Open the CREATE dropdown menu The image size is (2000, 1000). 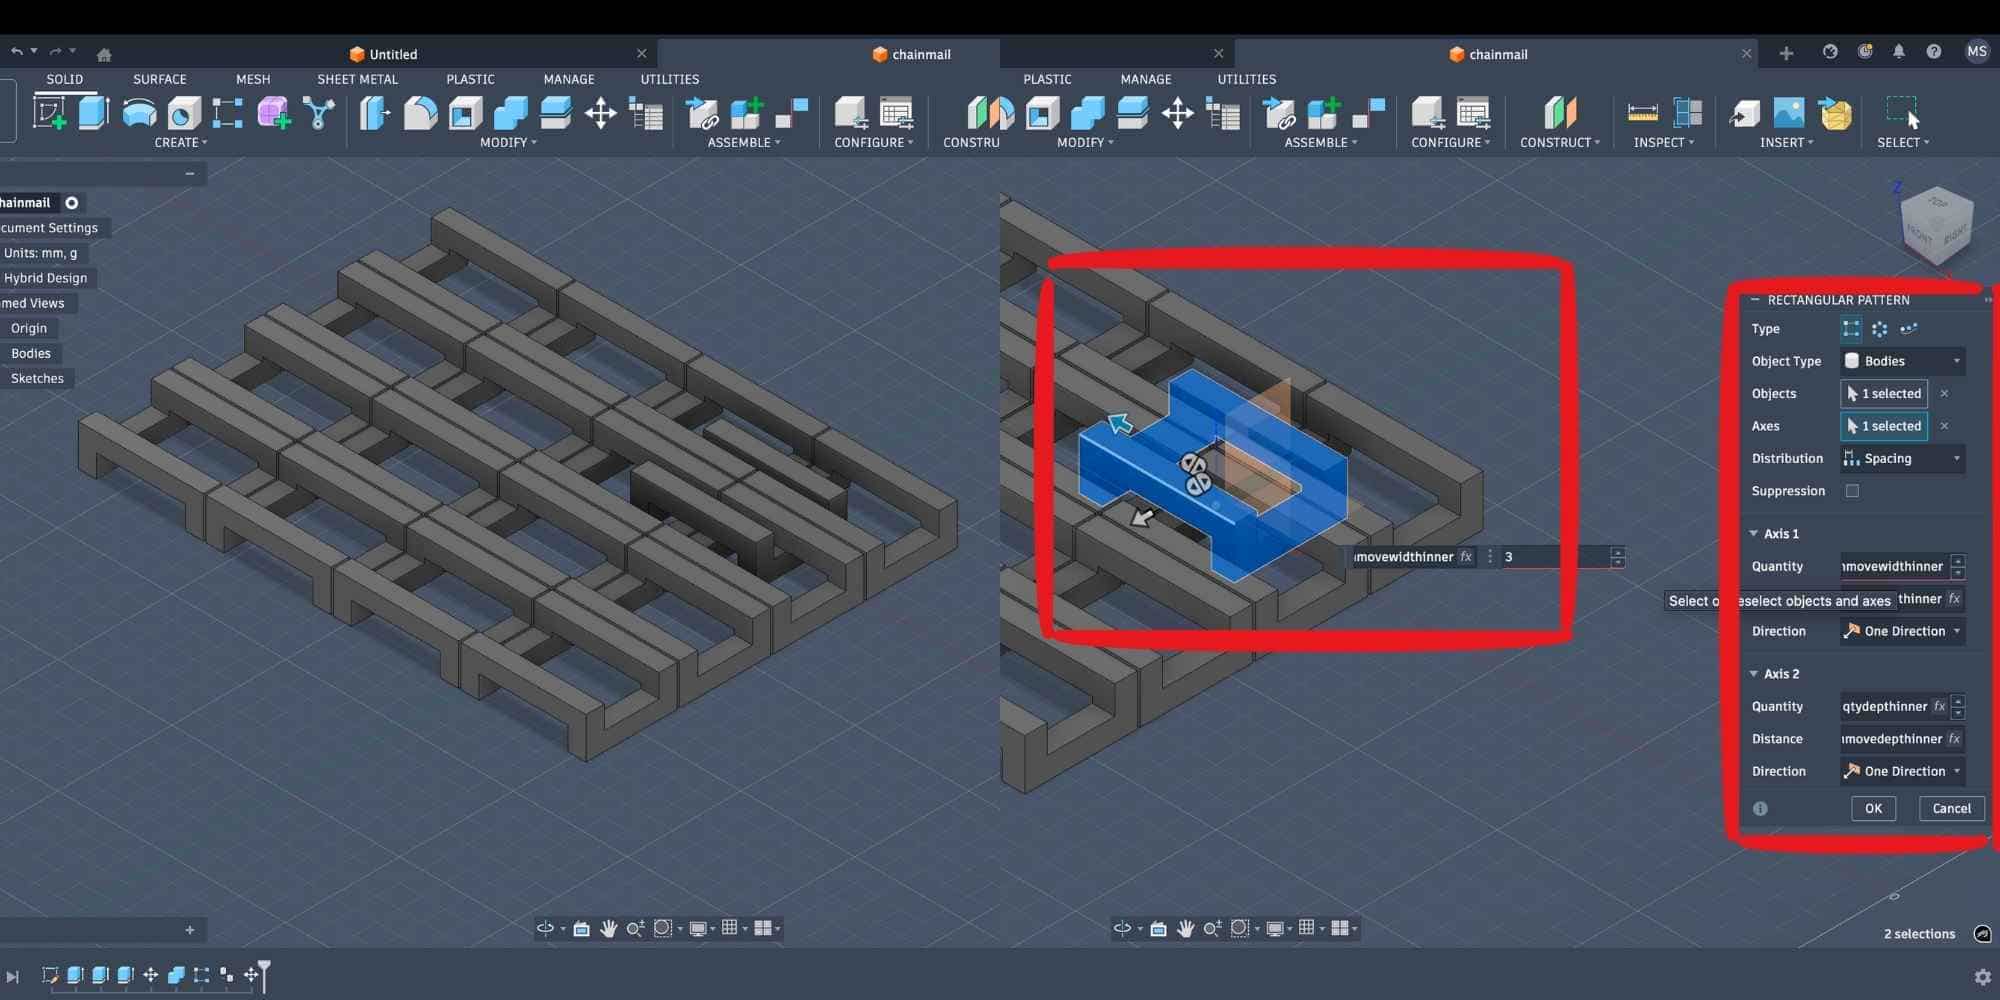[181, 143]
